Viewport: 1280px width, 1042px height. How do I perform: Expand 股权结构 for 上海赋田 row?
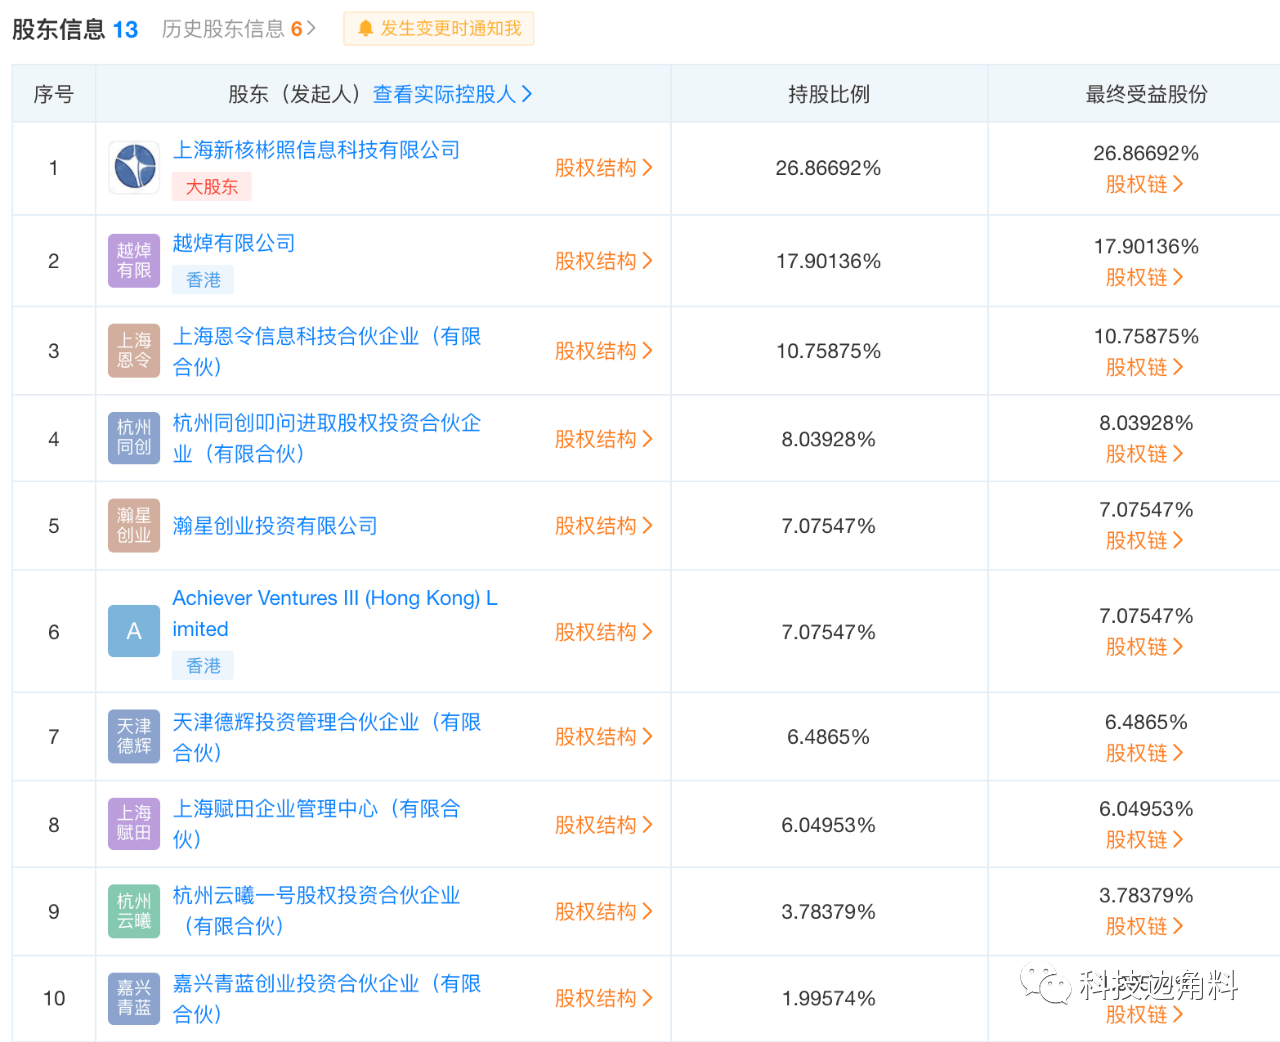pyautogui.click(x=604, y=825)
